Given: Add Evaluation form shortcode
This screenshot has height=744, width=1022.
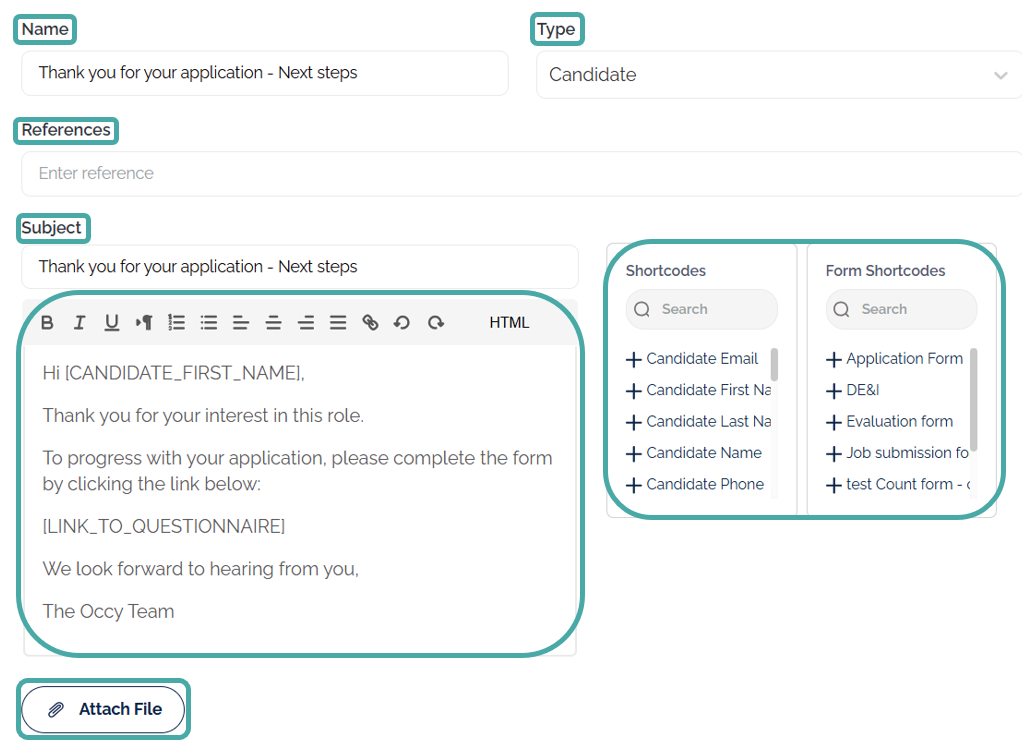Looking at the screenshot, I should click(x=889, y=421).
